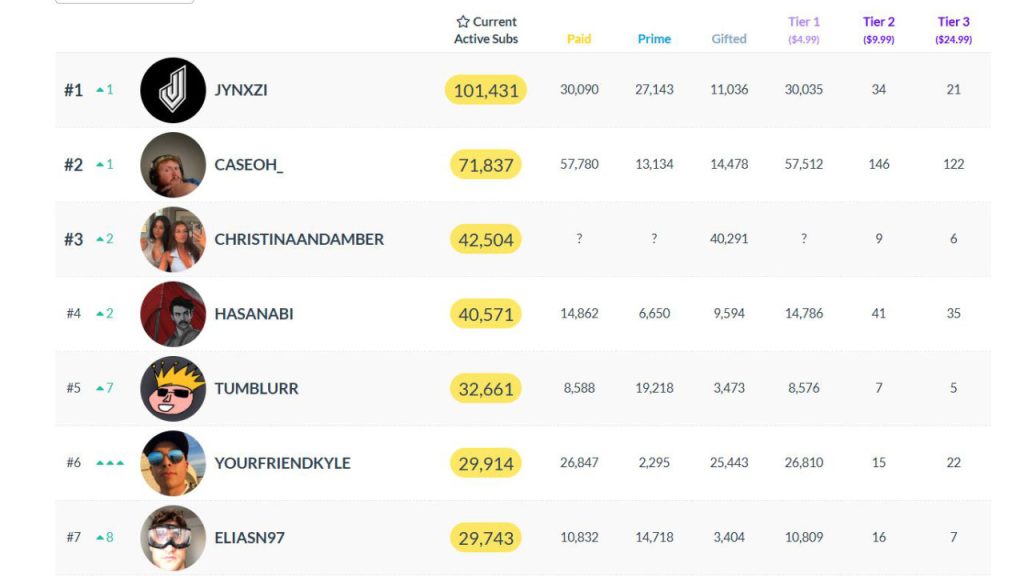Click the Tier 1 ($4.99) column header
Screen dimensions: 1024x576
coord(804,28)
